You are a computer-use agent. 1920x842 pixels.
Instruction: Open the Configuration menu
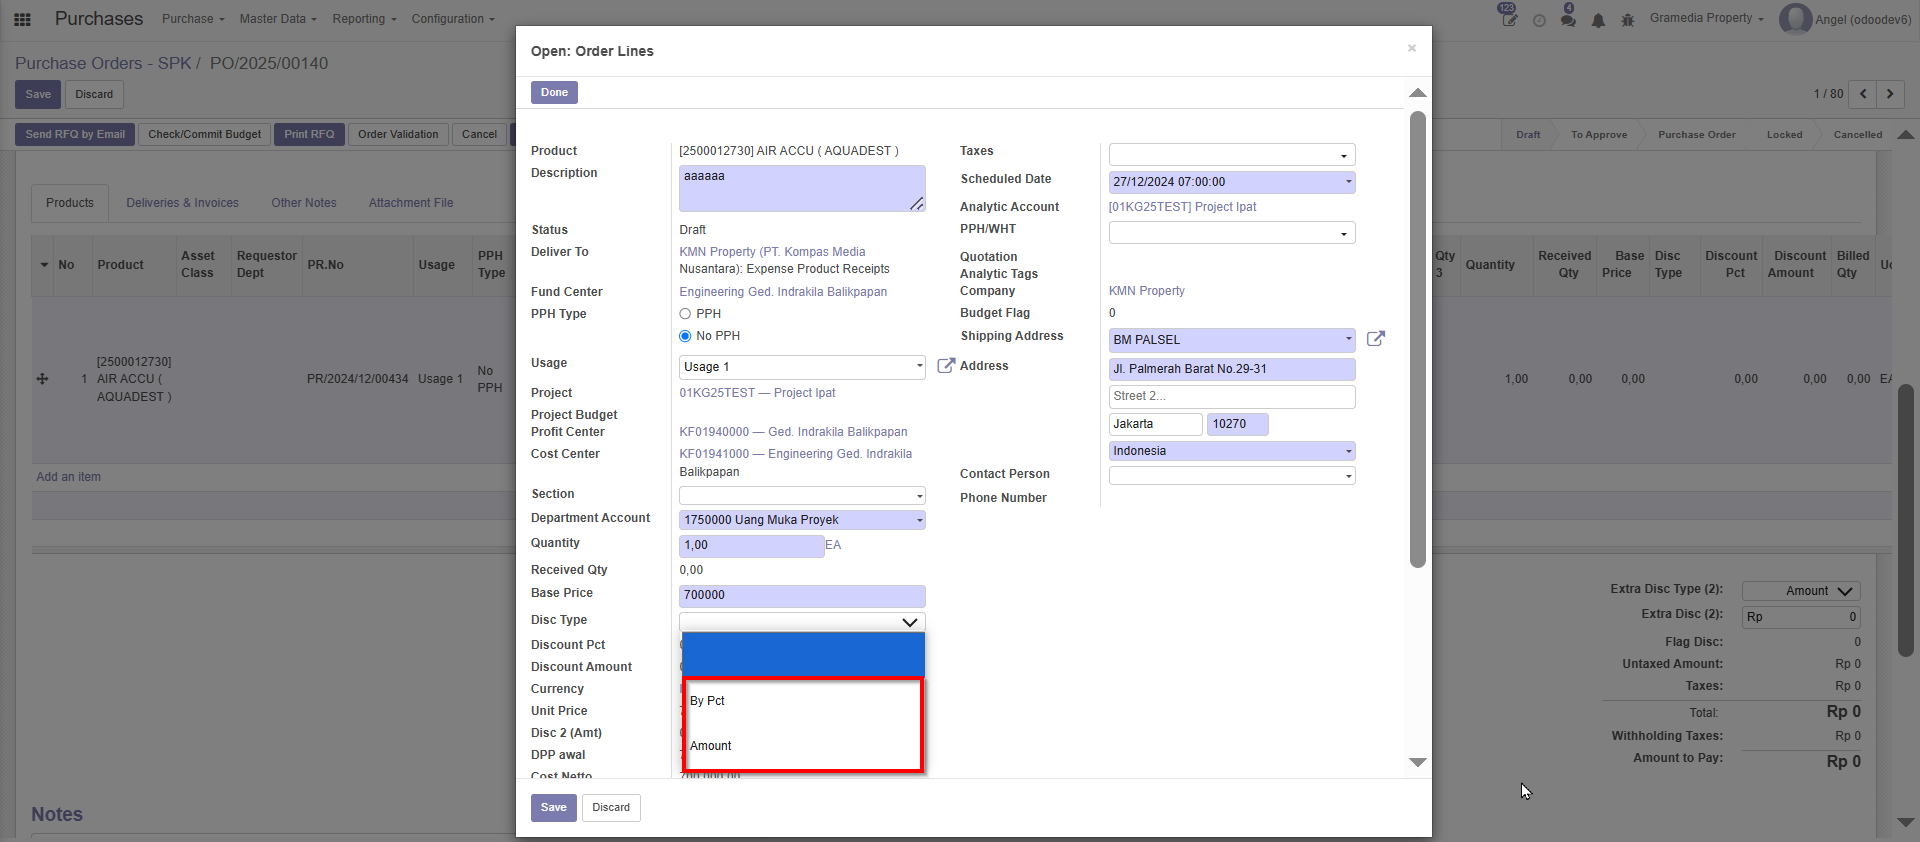coord(453,19)
